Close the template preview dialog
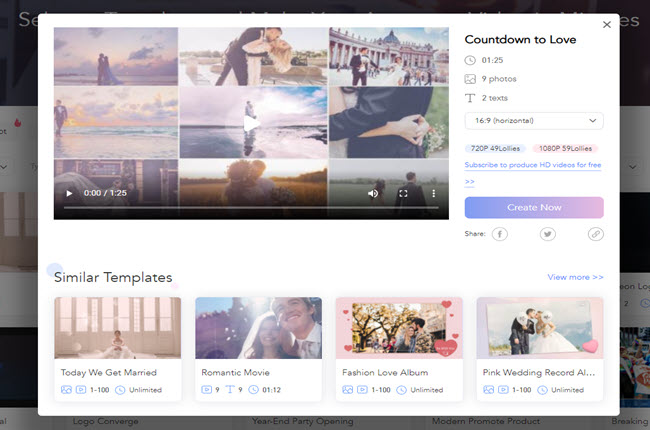This screenshot has width=650, height=430. pos(606,25)
